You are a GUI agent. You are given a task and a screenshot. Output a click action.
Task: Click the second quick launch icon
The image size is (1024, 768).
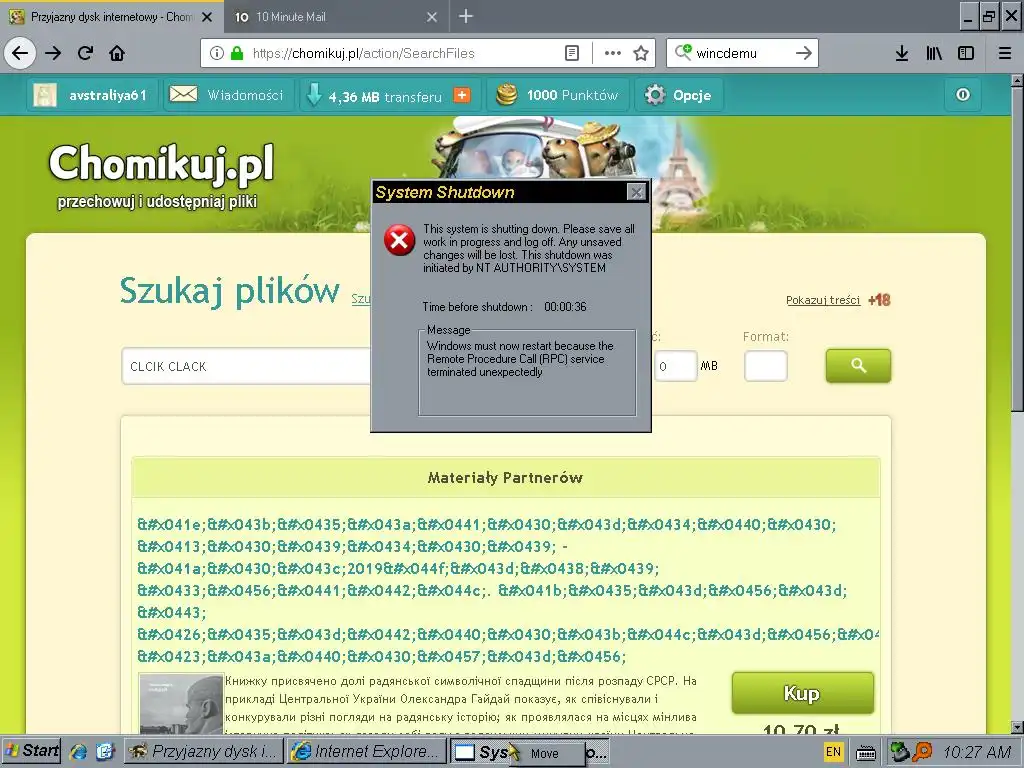pyautogui.click(x=104, y=752)
